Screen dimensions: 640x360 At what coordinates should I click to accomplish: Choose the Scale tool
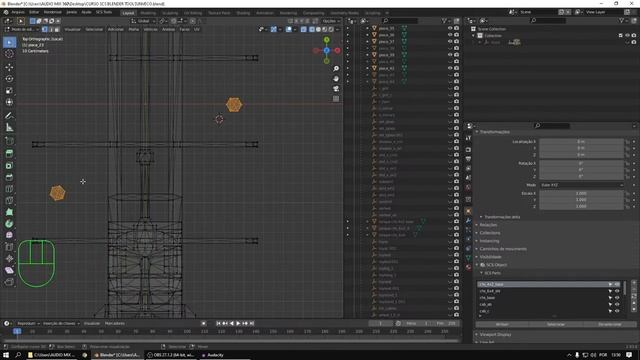(9, 90)
